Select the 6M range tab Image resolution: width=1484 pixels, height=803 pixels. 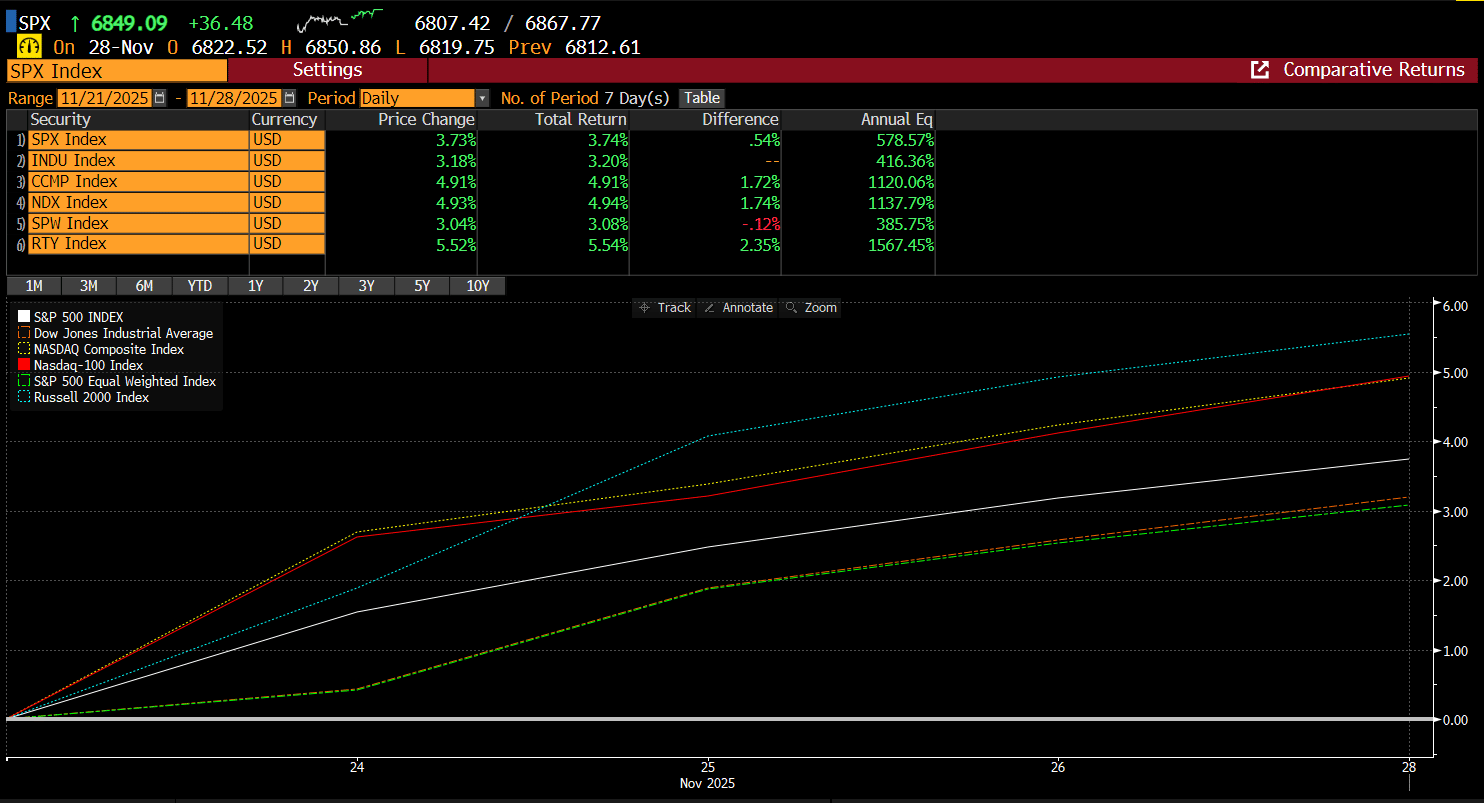click(145, 286)
